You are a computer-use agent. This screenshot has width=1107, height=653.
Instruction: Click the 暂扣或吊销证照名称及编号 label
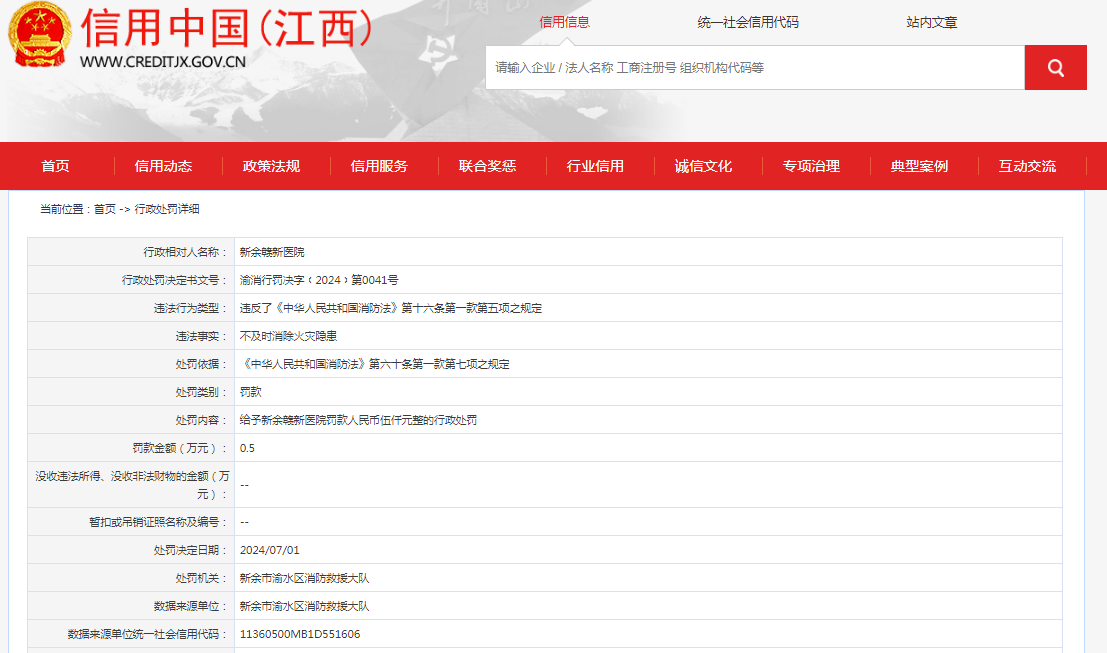158,522
